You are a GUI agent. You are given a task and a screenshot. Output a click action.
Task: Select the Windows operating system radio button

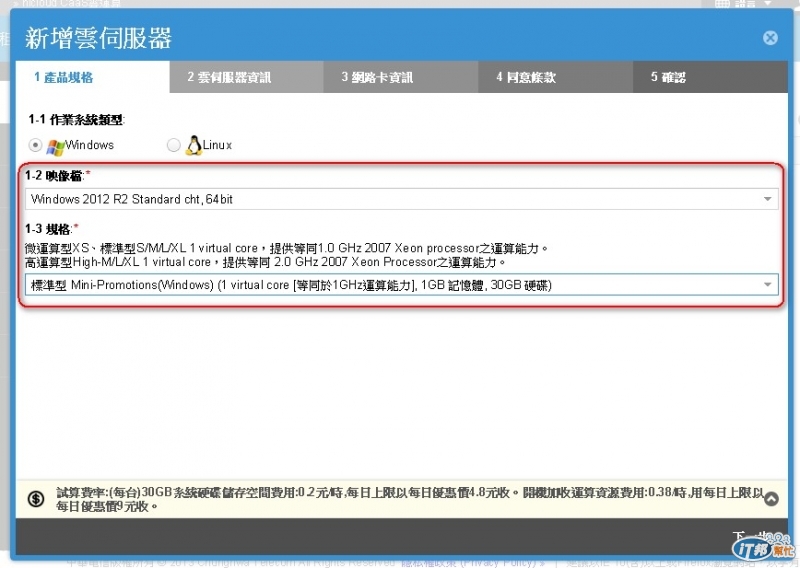point(35,145)
